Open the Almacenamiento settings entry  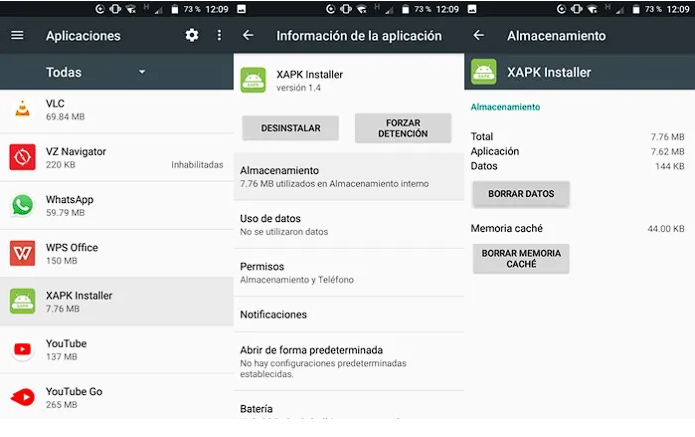pyautogui.click(x=349, y=176)
